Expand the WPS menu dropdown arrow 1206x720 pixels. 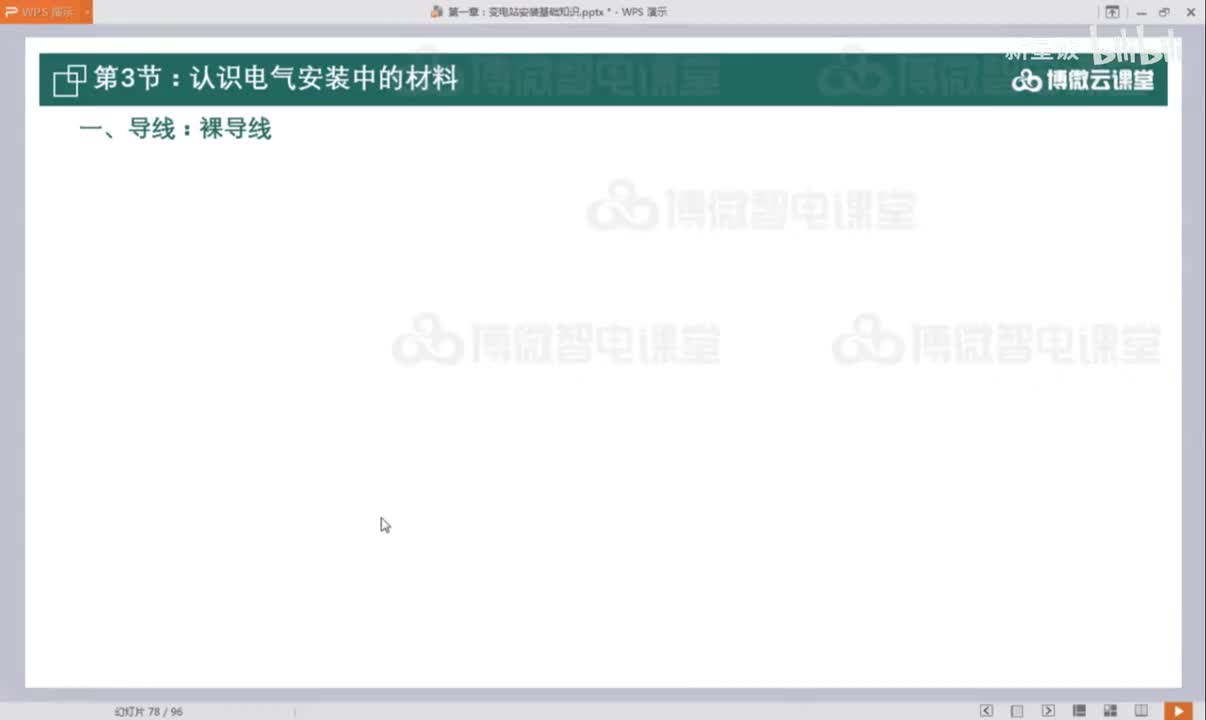pos(87,12)
